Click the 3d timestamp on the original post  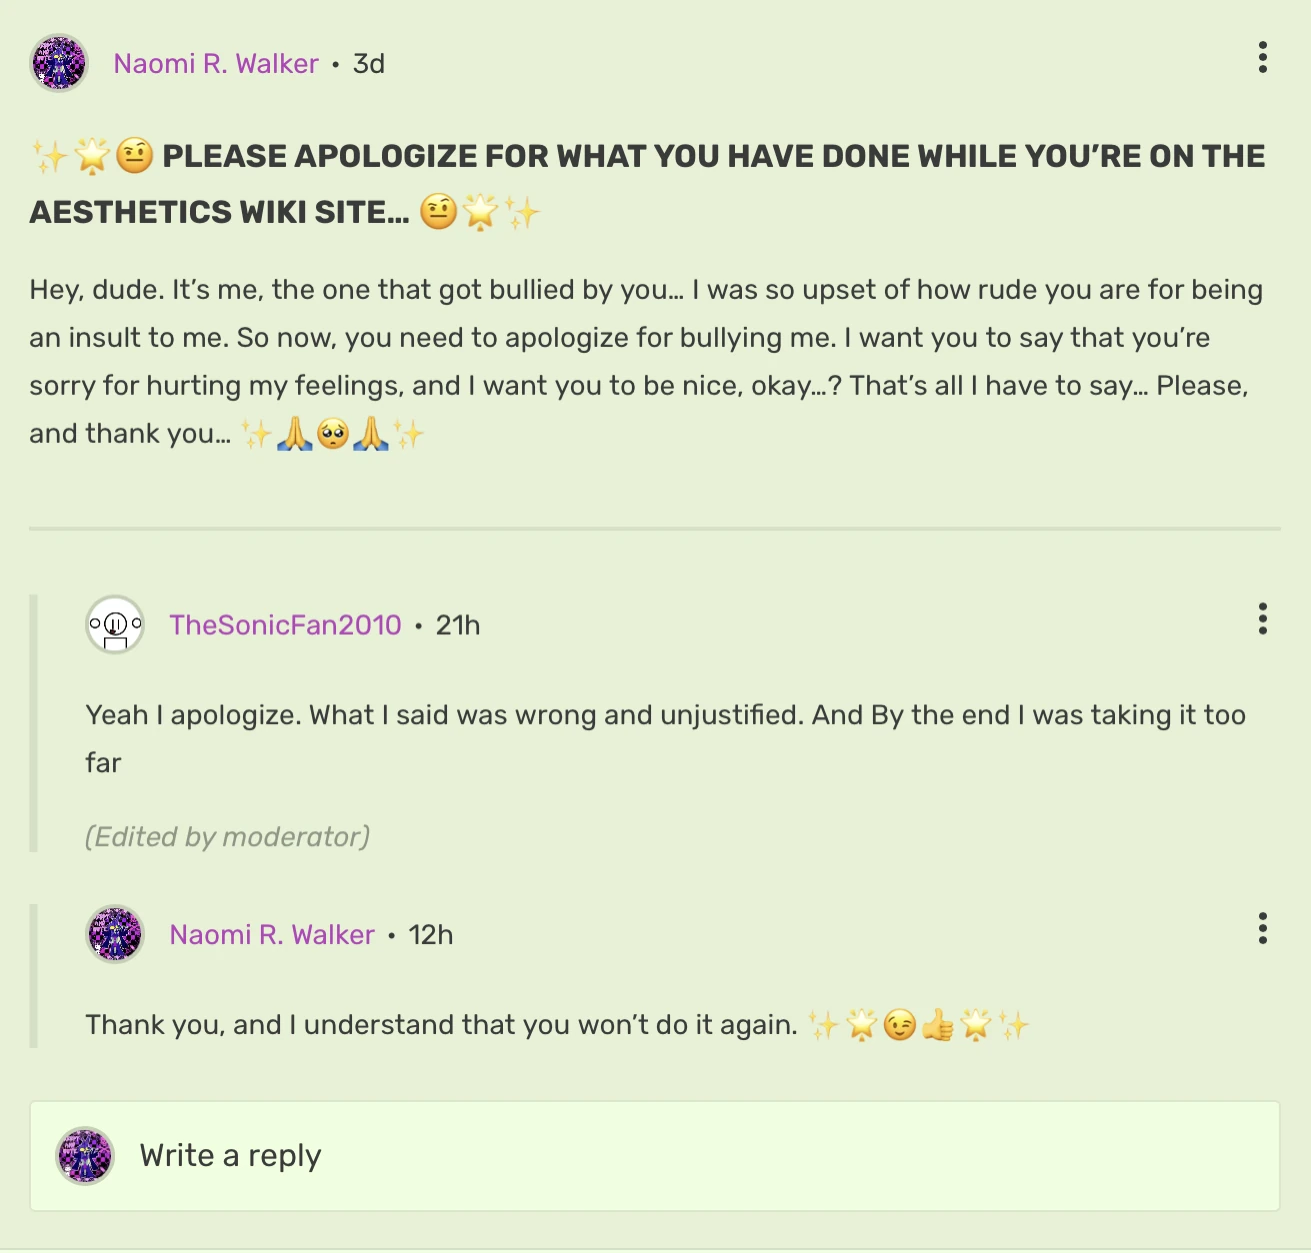click(x=367, y=63)
